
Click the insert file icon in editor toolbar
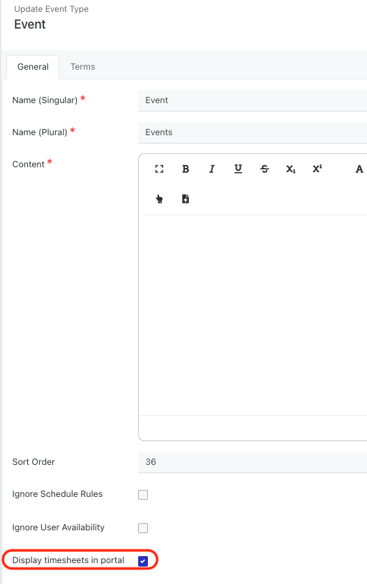click(185, 199)
